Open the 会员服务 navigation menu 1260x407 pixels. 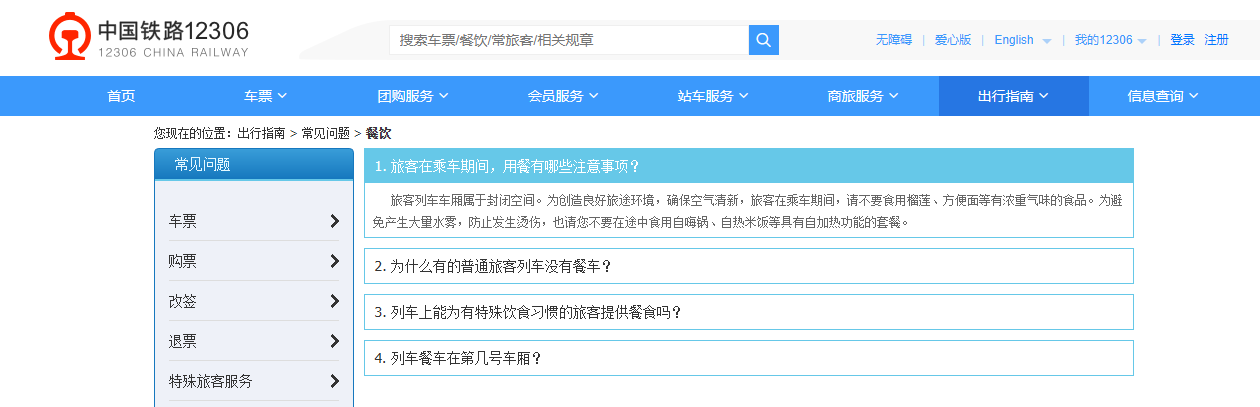pyautogui.click(x=563, y=96)
